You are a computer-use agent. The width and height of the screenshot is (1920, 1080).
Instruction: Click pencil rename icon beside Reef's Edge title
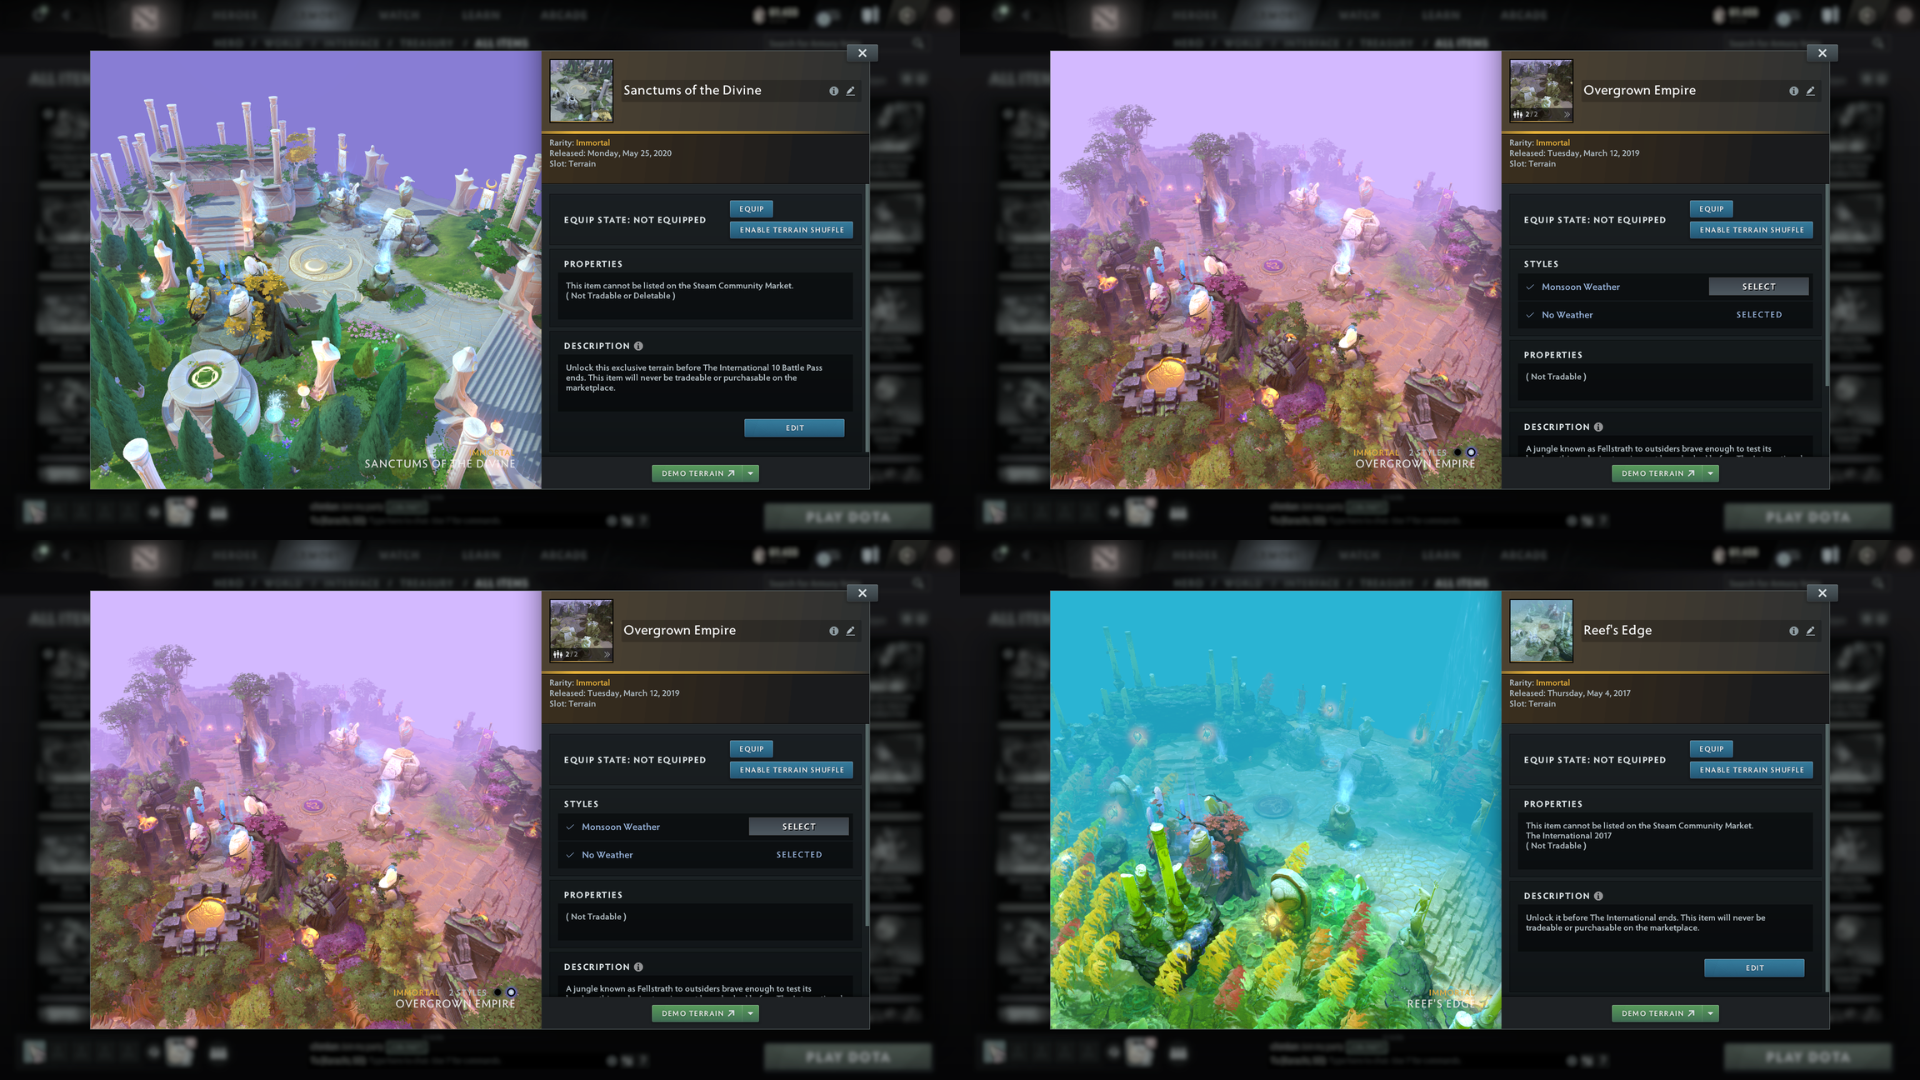(1810, 631)
